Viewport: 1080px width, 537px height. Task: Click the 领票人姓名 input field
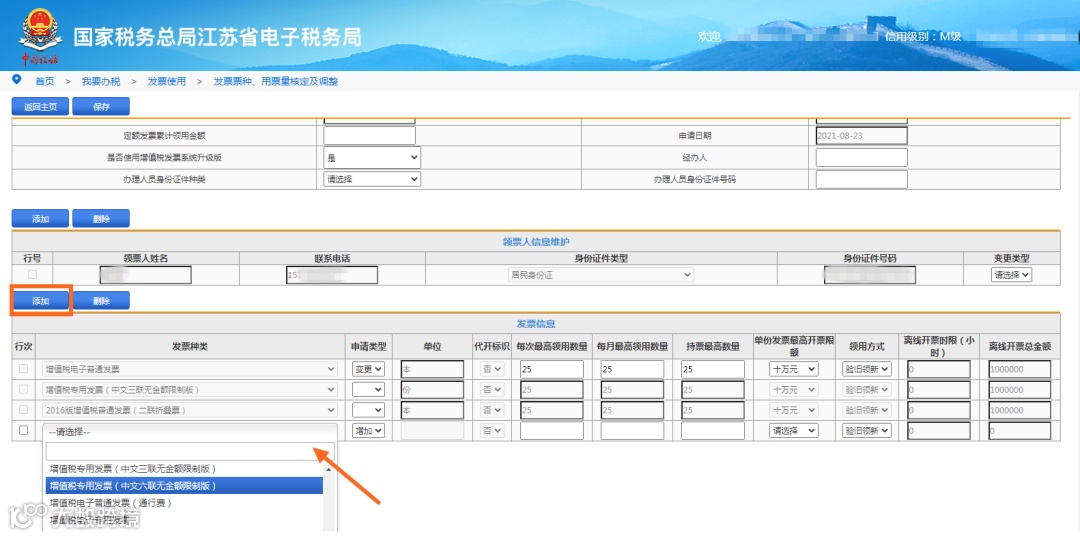[x=145, y=275]
